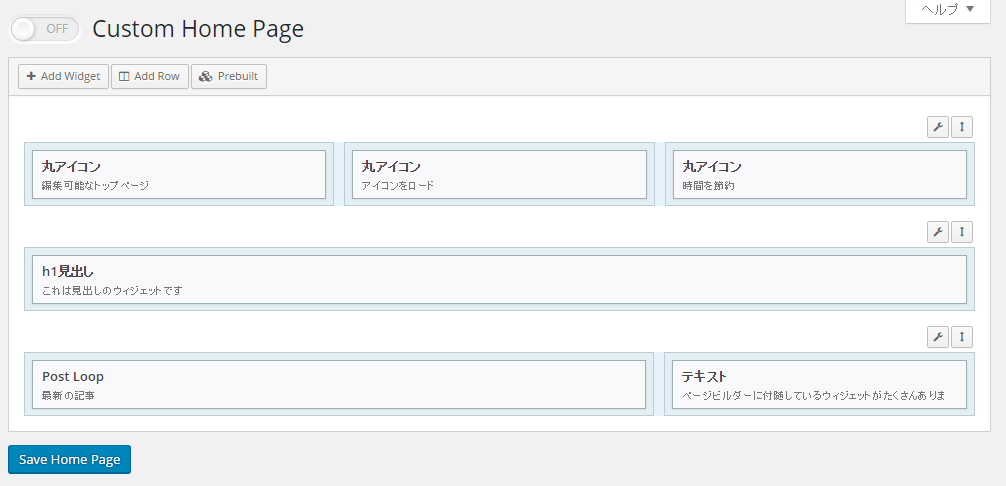The height and width of the screenshot is (486, 1006).
Task: Click the Add Row button
Action: coord(150,76)
